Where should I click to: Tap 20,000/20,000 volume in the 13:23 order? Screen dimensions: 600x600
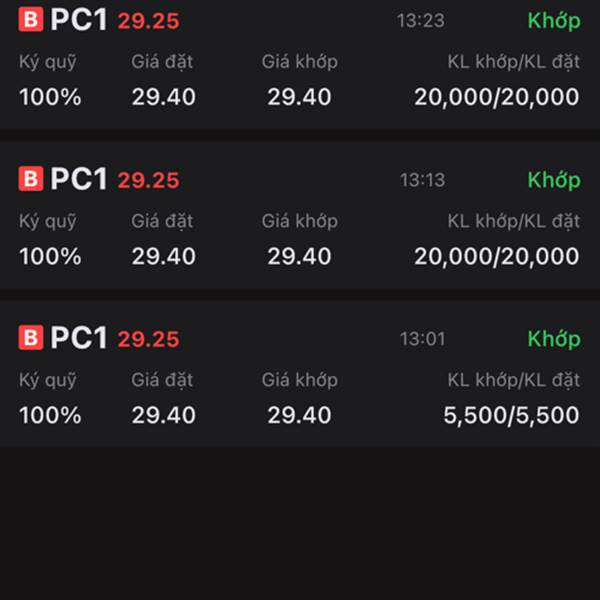click(497, 97)
